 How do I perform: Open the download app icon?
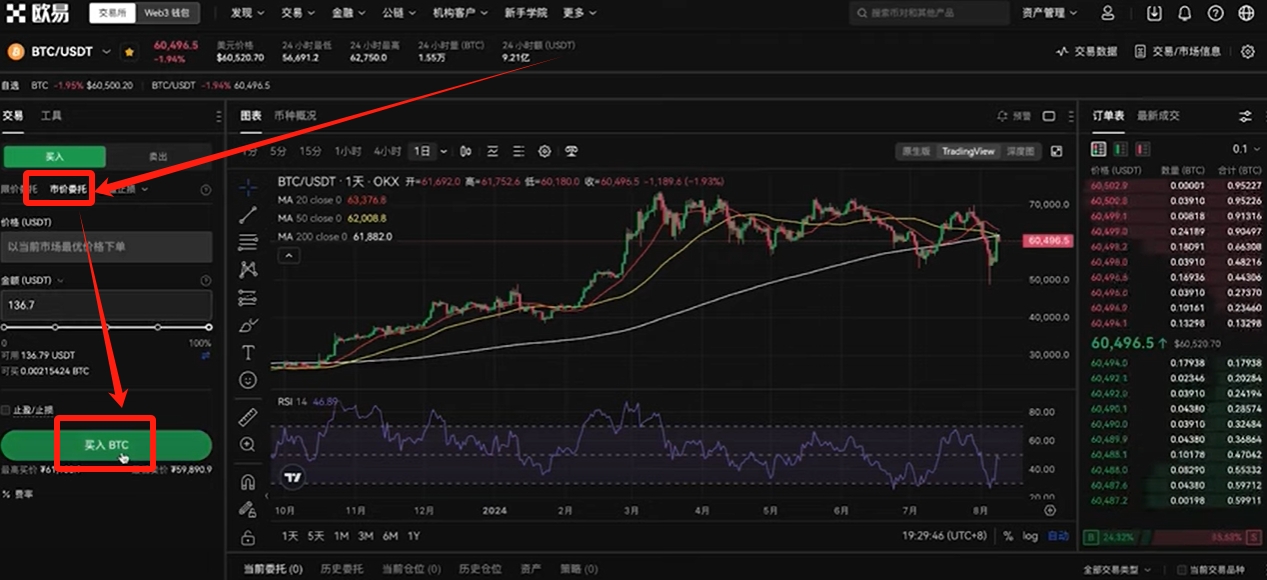click(1155, 13)
